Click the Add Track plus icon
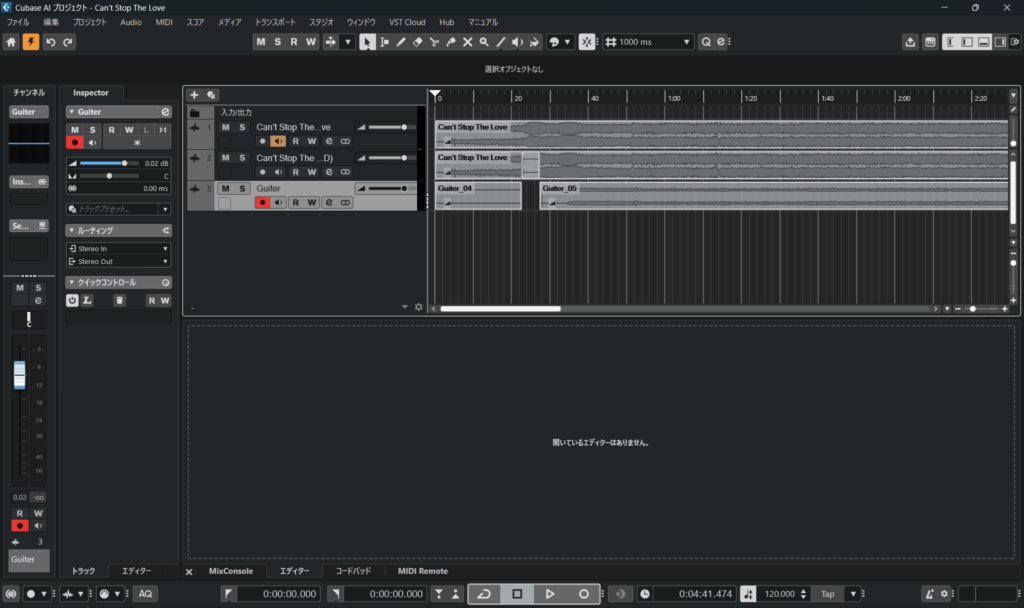1024x608 pixels. [x=194, y=94]
